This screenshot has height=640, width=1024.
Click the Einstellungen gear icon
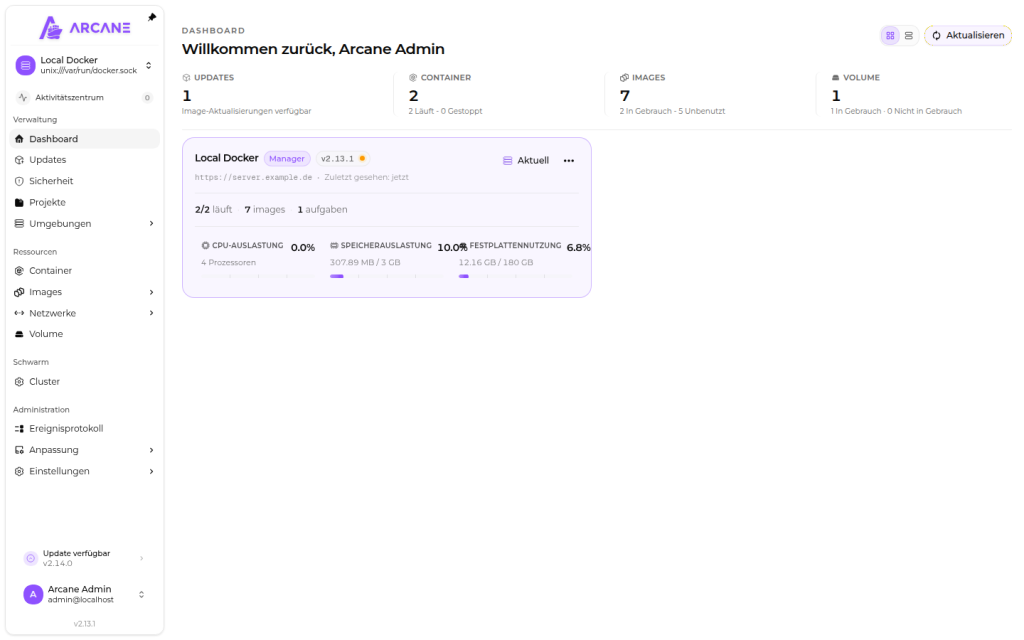click(19, 471)
